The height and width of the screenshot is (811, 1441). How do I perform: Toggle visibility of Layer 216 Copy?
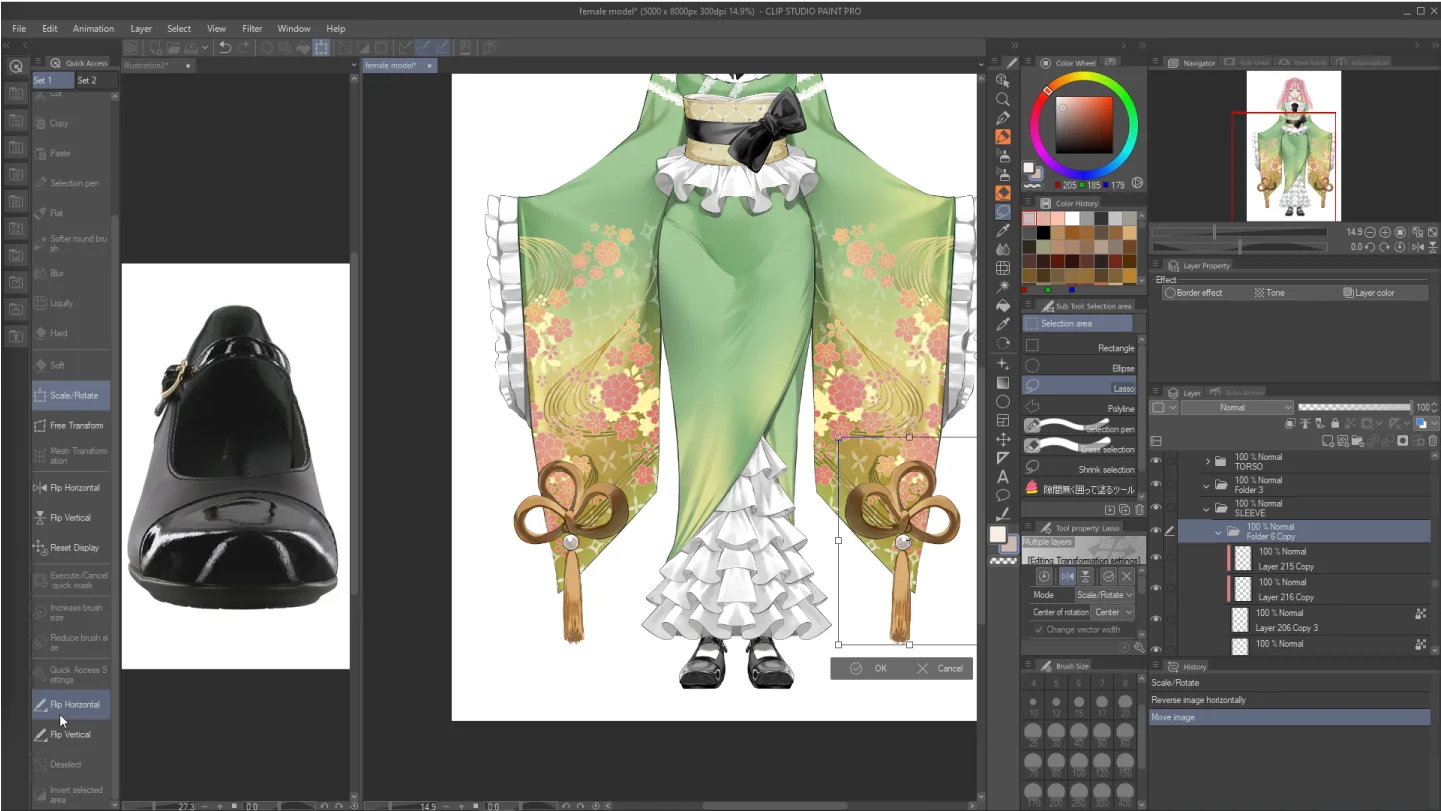tap(1156, 589)
